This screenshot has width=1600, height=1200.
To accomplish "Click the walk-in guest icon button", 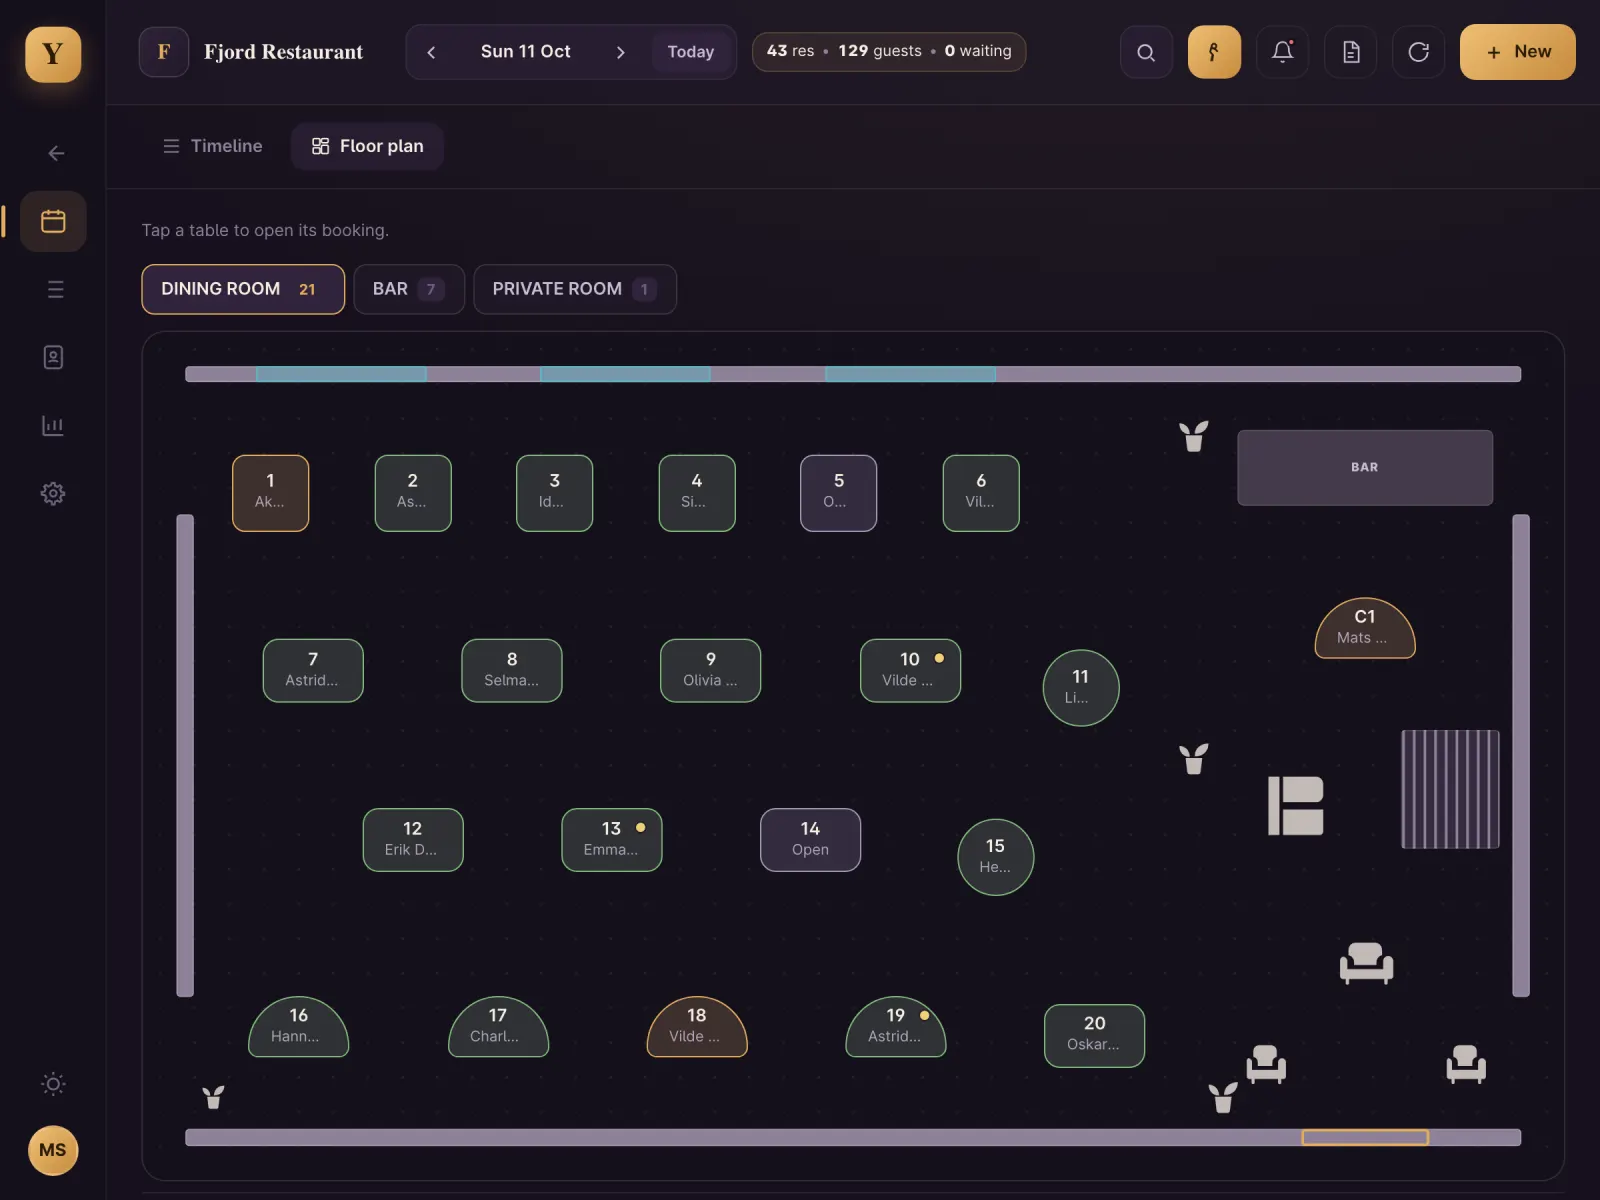I will pyautogui.click(x=1214, y=52).
